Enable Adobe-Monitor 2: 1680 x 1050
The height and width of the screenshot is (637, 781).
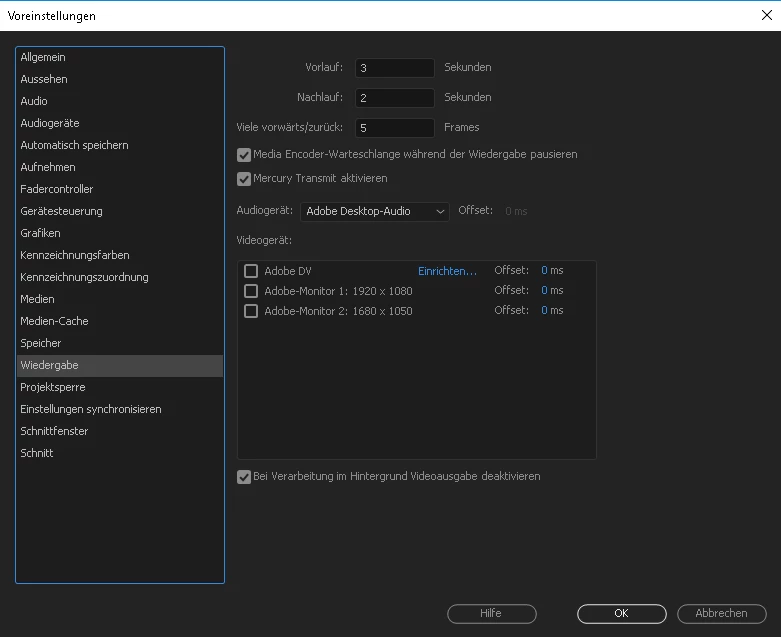(251, 311)
